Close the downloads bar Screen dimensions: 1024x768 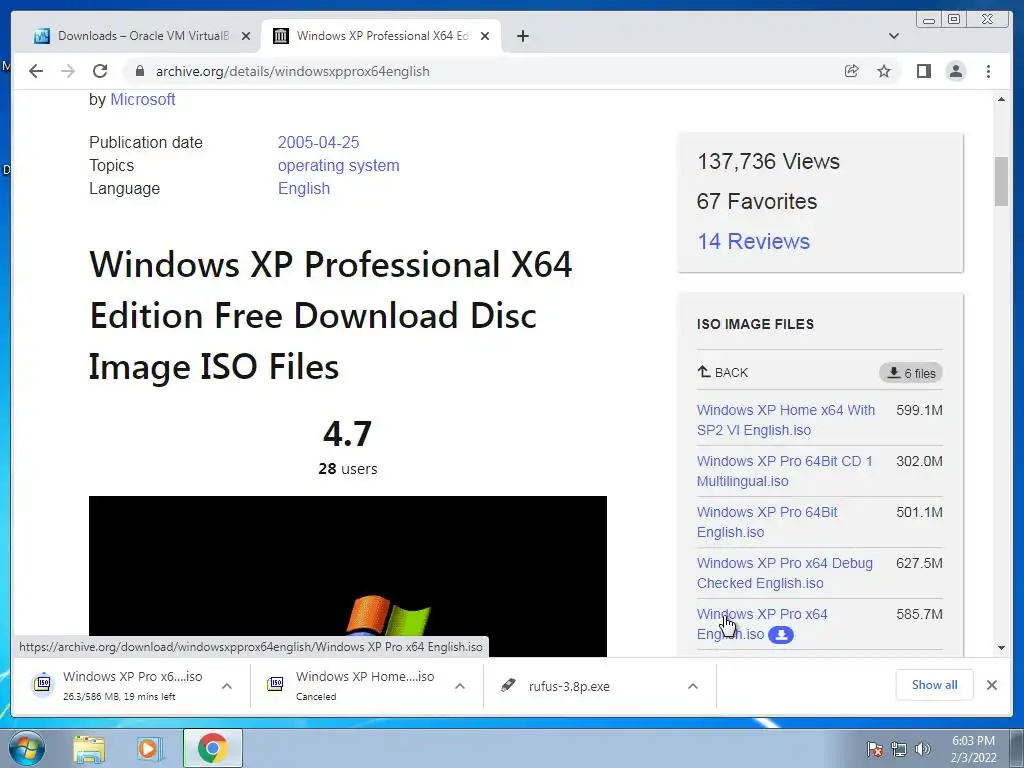pos(992,685)
